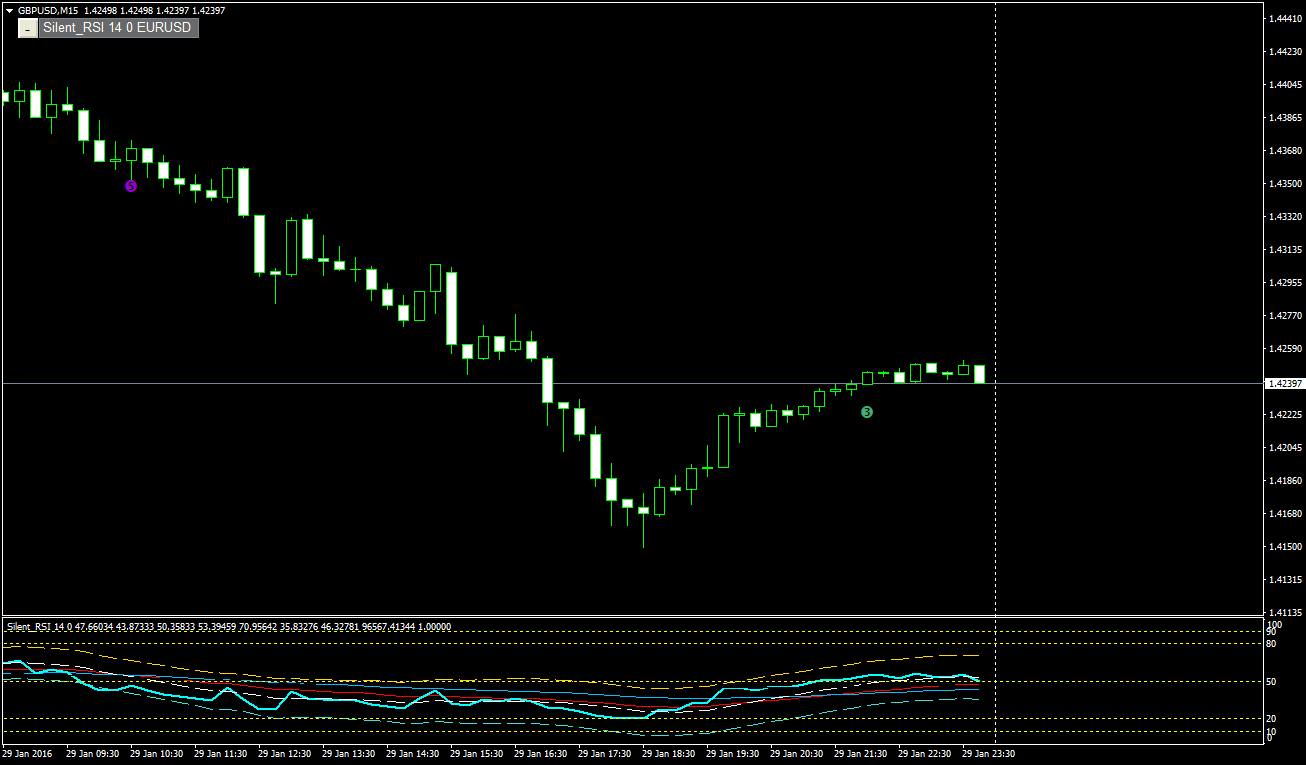Click the 80 level label on RSI scale
The image size is (1306, 765).
point(1272,644)
